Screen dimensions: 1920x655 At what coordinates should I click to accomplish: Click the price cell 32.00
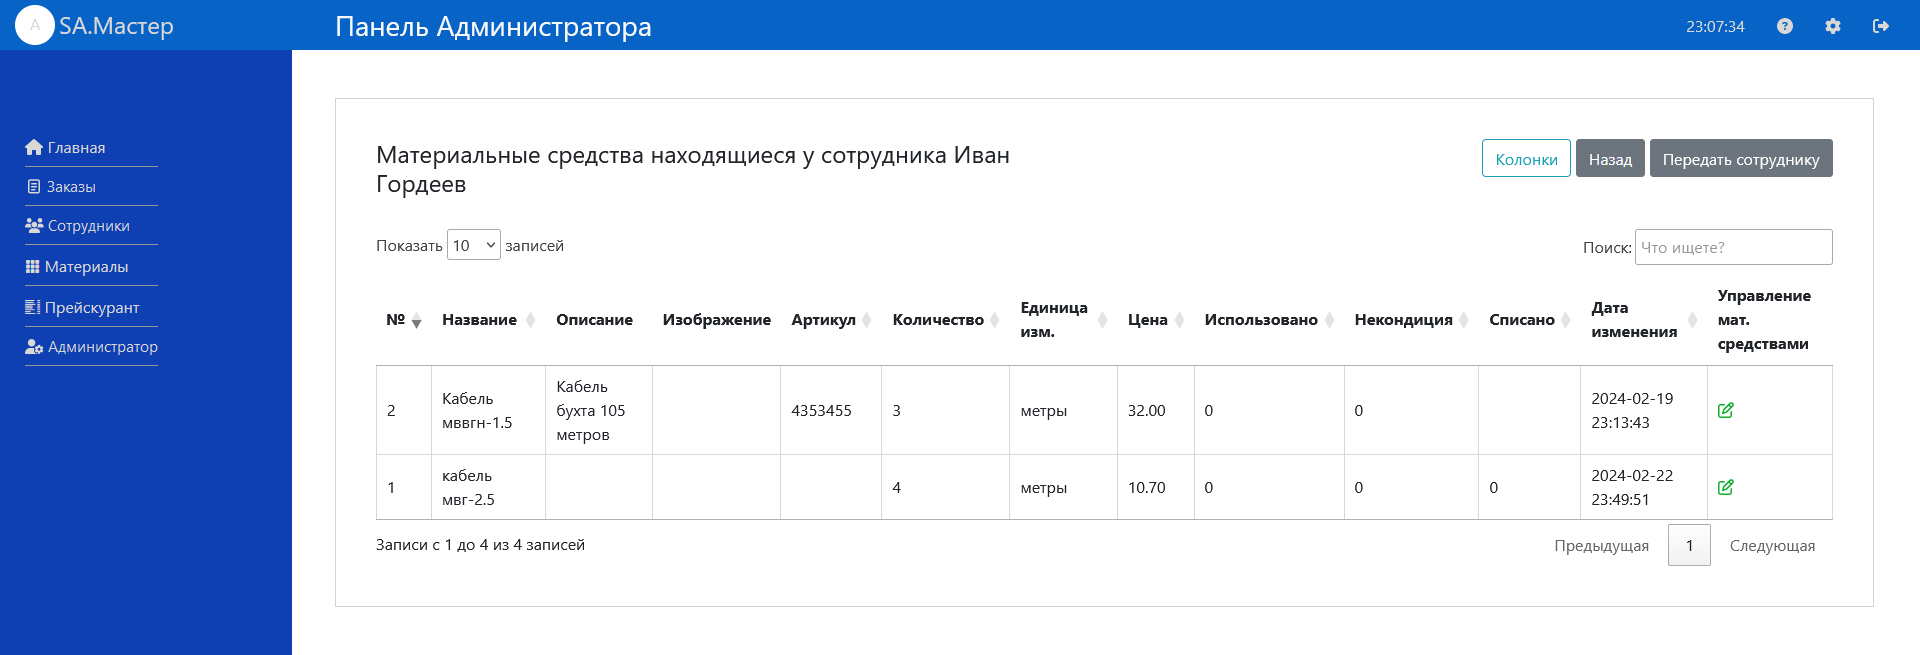(x=1156, y=410)
